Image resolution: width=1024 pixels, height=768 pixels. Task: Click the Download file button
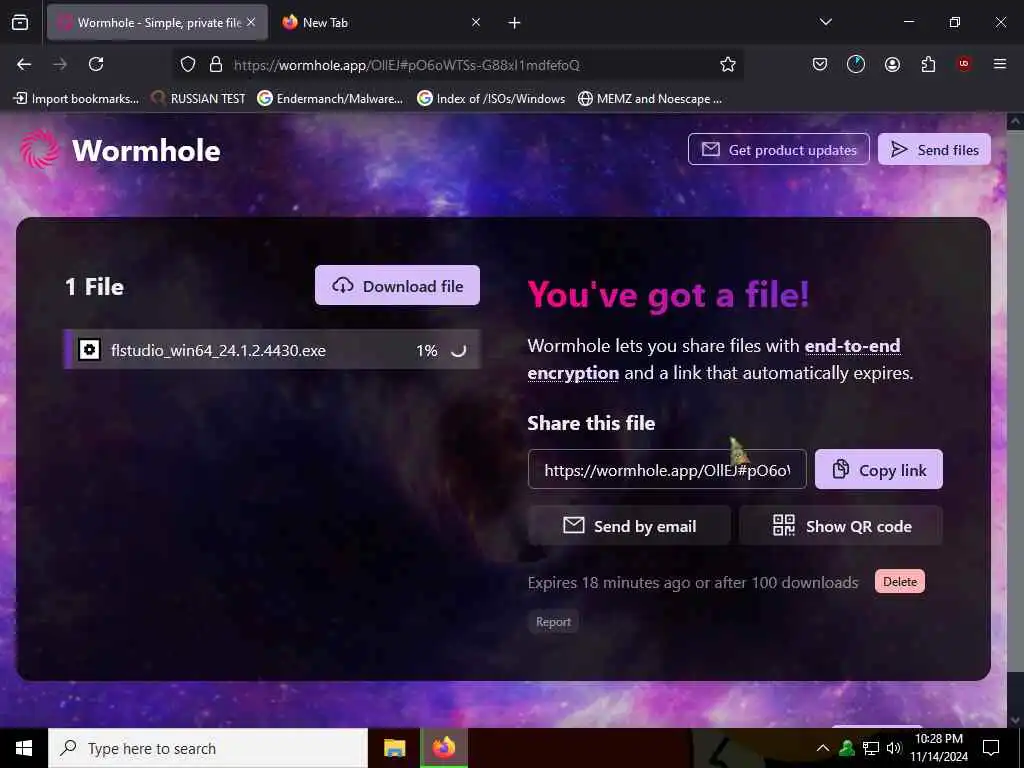coord(397,285)
